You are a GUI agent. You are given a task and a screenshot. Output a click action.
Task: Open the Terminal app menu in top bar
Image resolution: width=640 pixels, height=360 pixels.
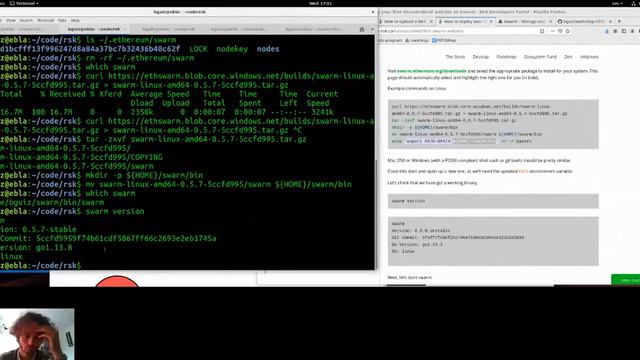pos(24,3)
